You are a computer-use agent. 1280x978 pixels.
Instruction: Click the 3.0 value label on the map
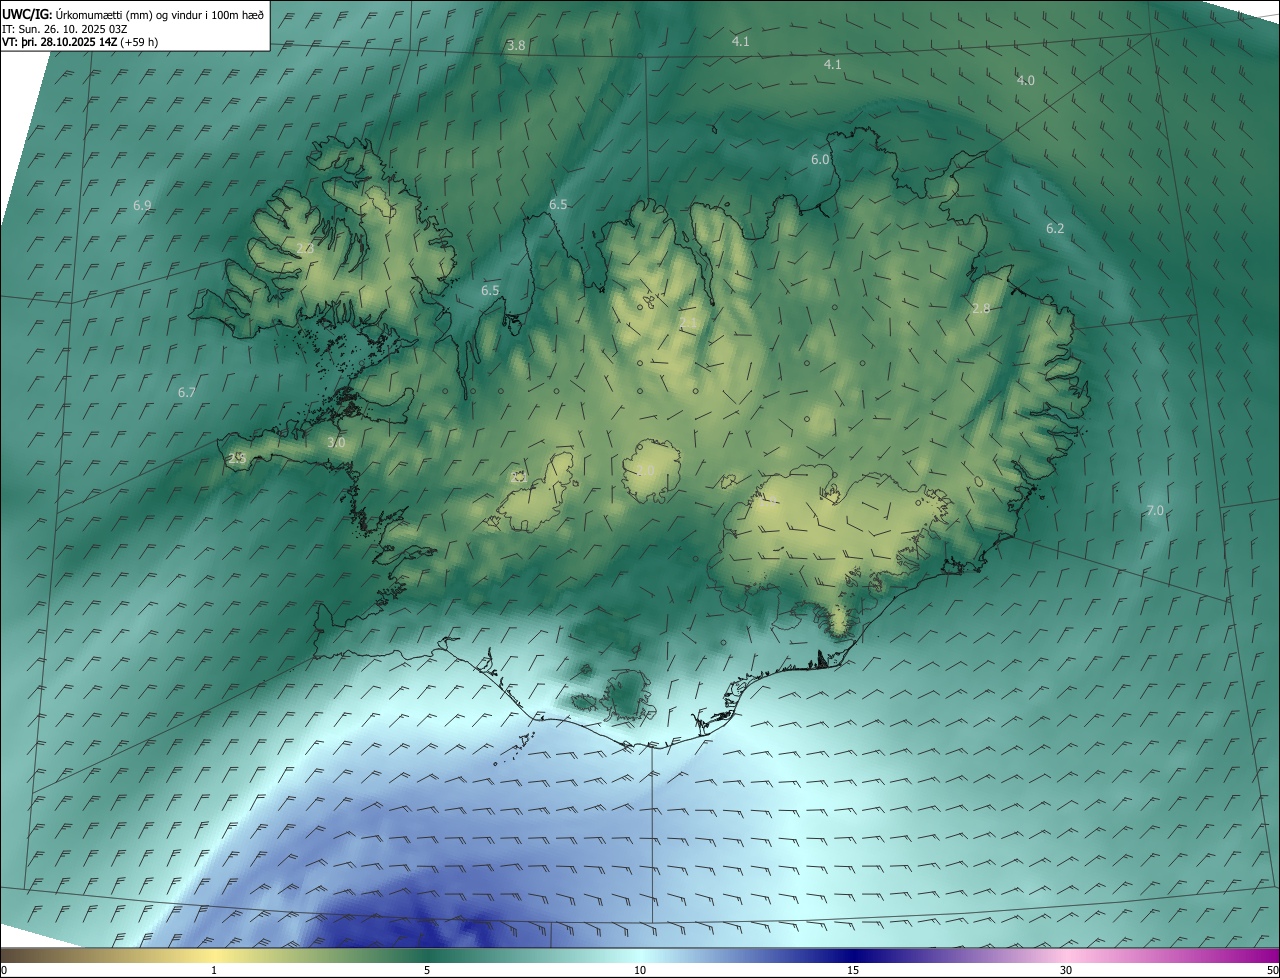[336, 443]
